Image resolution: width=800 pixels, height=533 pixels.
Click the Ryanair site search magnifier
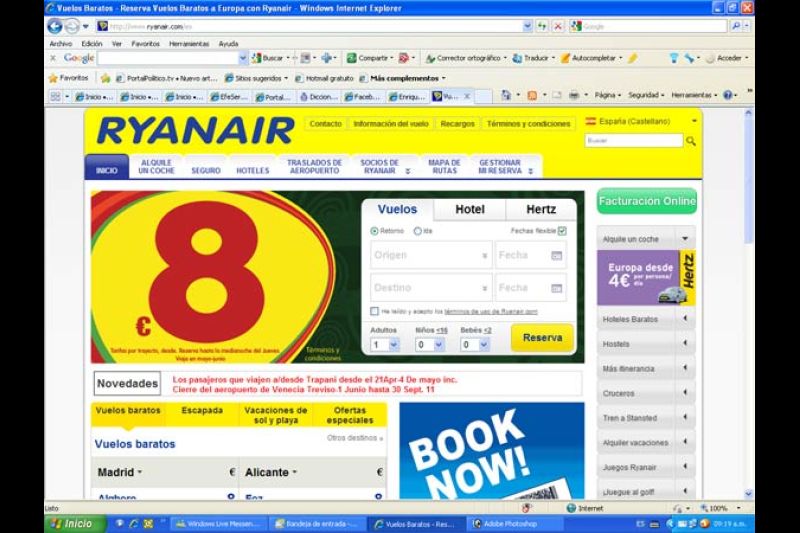pyautogui.click(x=691, y=141)
